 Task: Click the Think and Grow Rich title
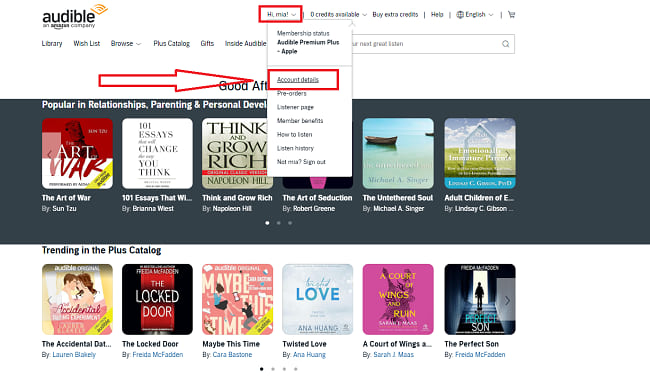[237, 198]
